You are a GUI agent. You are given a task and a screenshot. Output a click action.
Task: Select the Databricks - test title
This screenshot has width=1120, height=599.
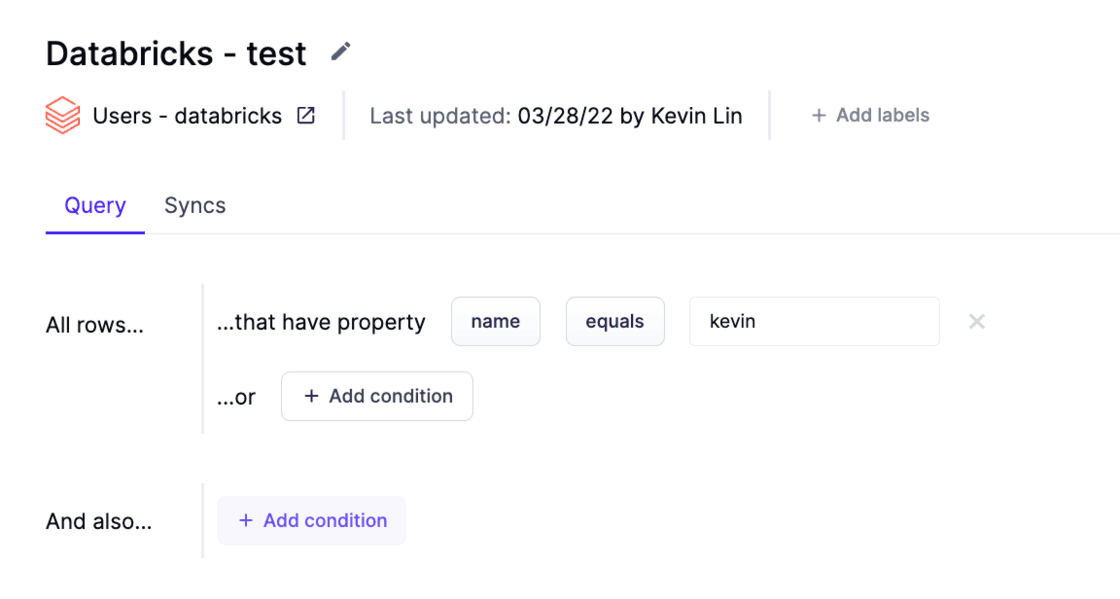point(176,53)
